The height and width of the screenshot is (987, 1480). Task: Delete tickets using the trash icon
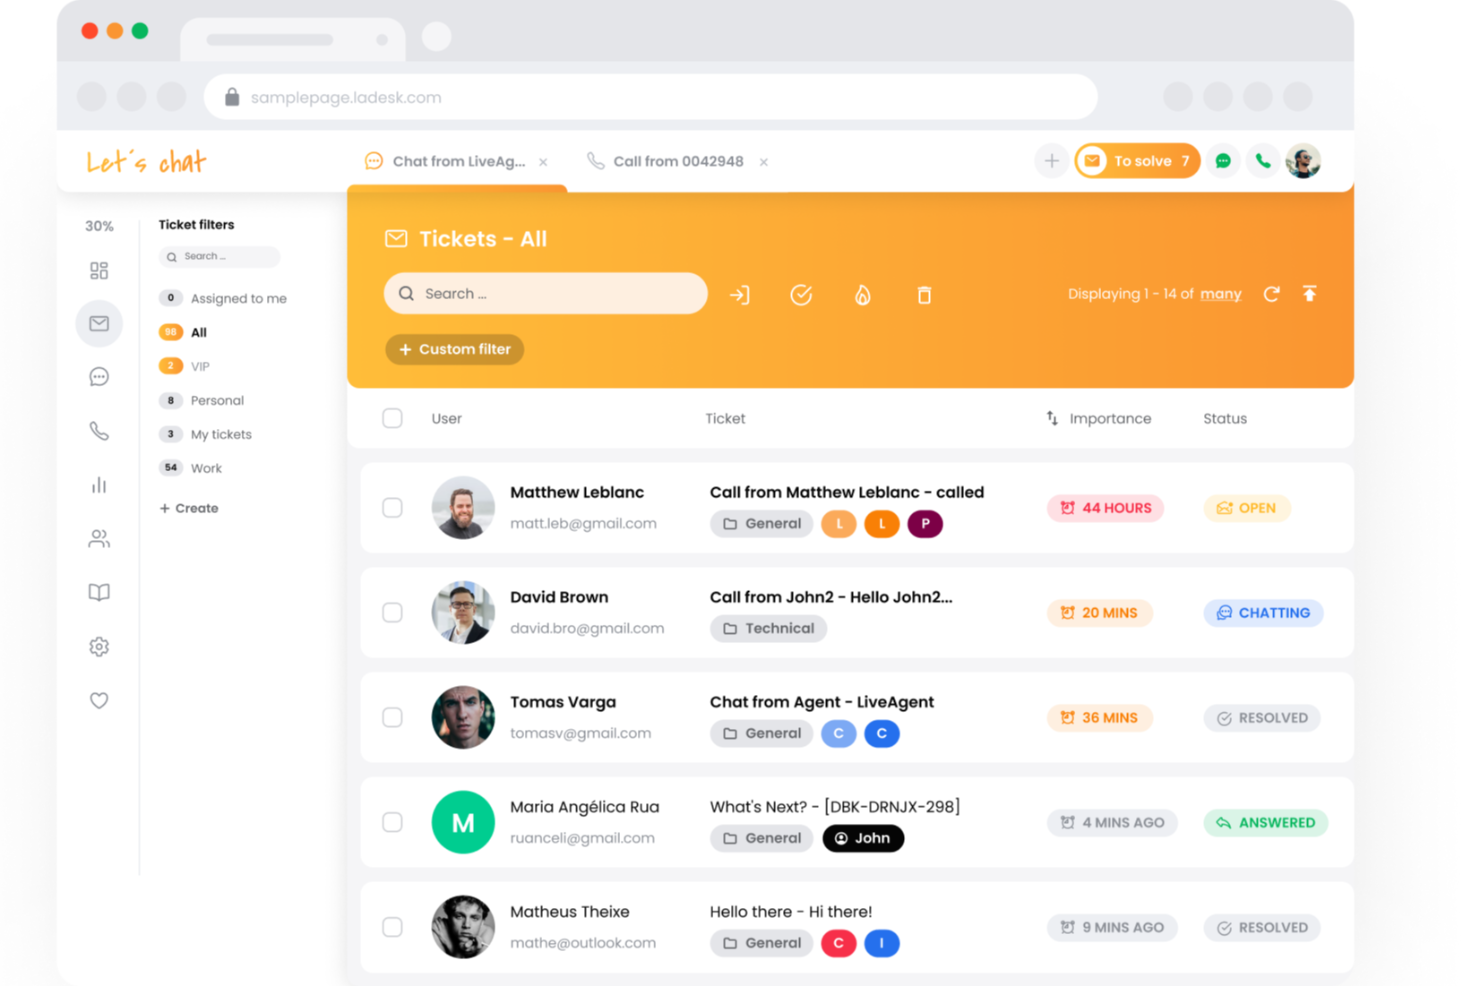click(x=924, y=294)
